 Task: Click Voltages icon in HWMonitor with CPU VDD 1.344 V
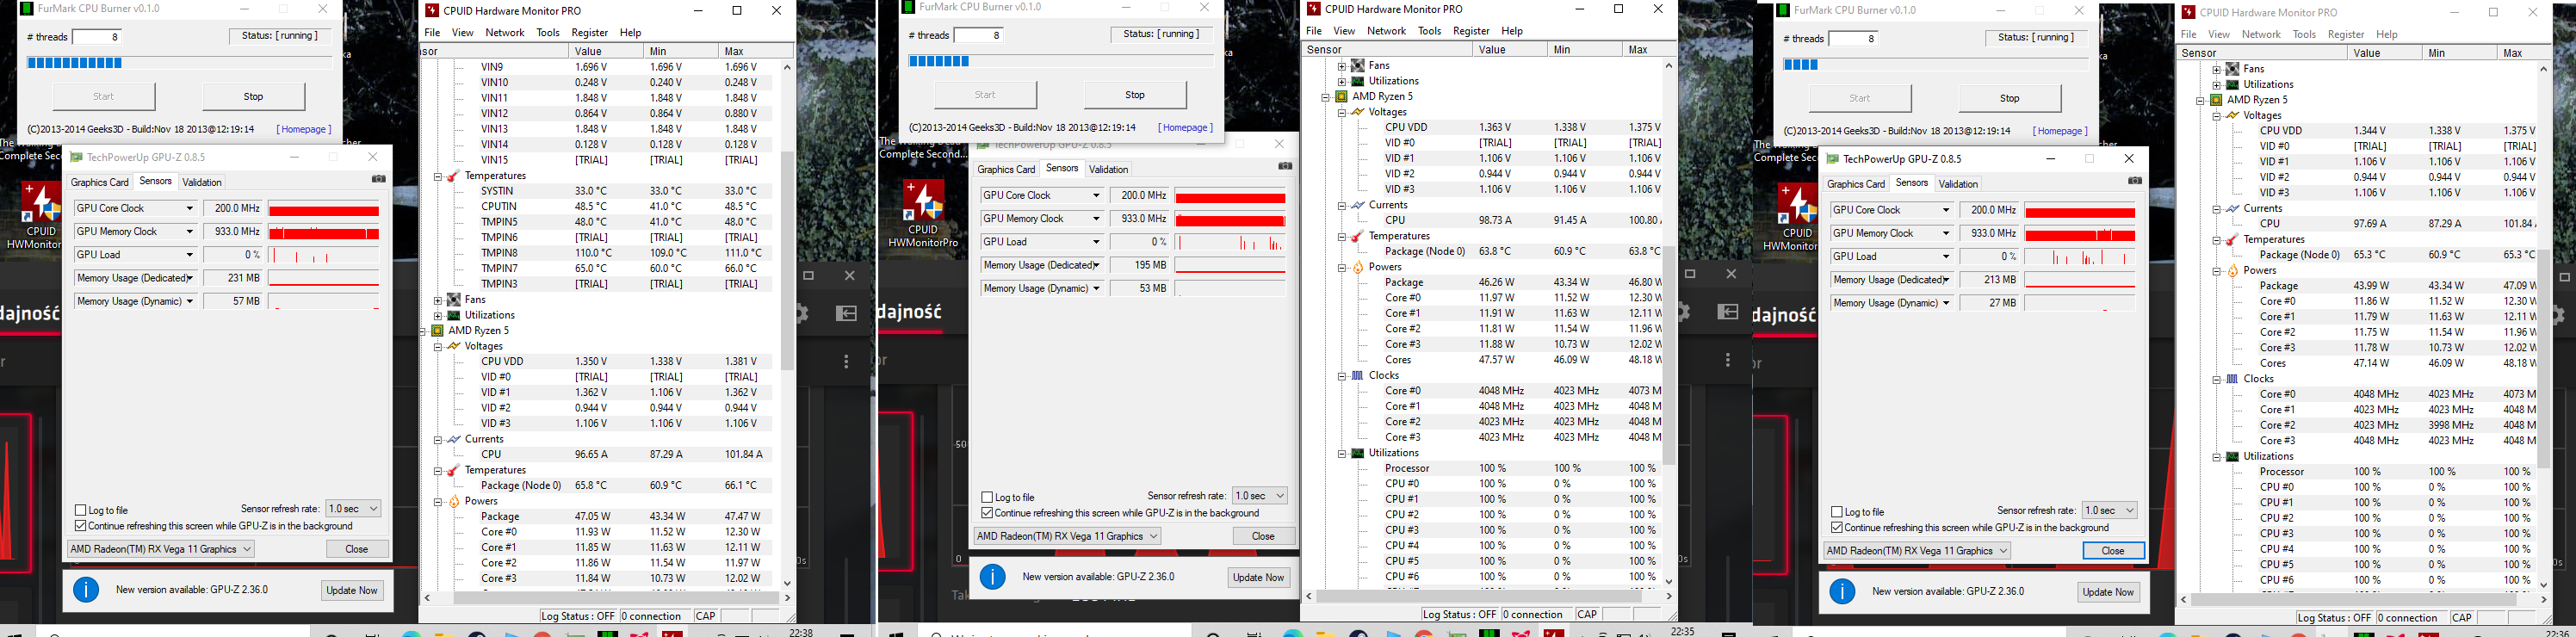[x=2232, y=115]
